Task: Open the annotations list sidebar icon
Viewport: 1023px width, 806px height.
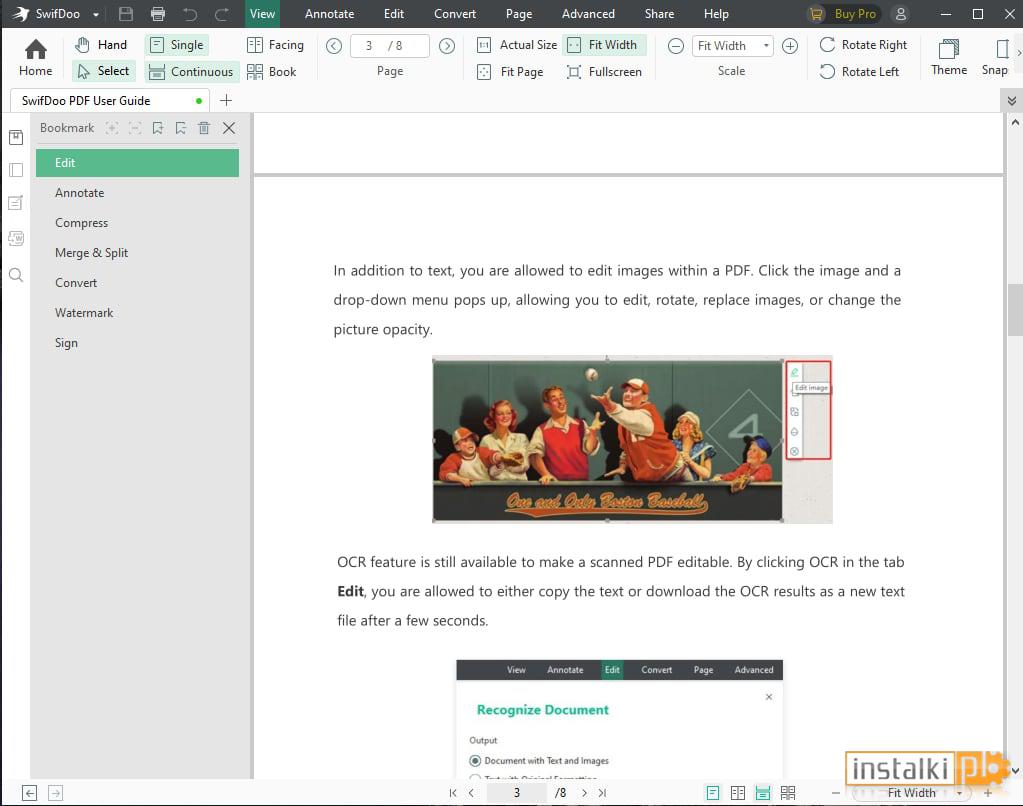Action: point(16,203)
